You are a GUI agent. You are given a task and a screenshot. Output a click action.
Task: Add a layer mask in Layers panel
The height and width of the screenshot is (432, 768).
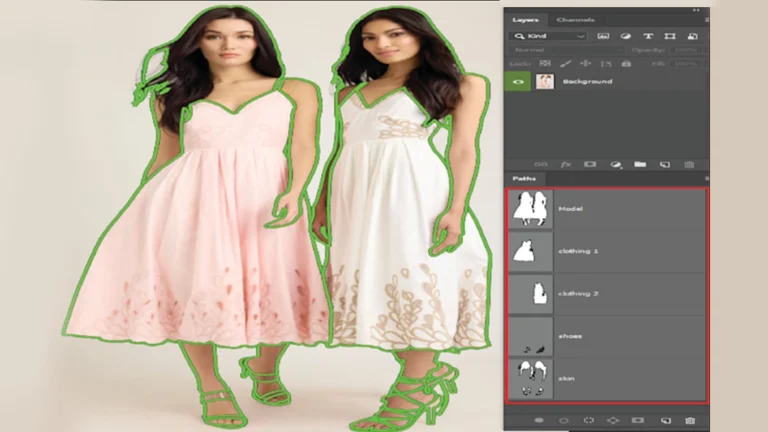pos(590,165)
